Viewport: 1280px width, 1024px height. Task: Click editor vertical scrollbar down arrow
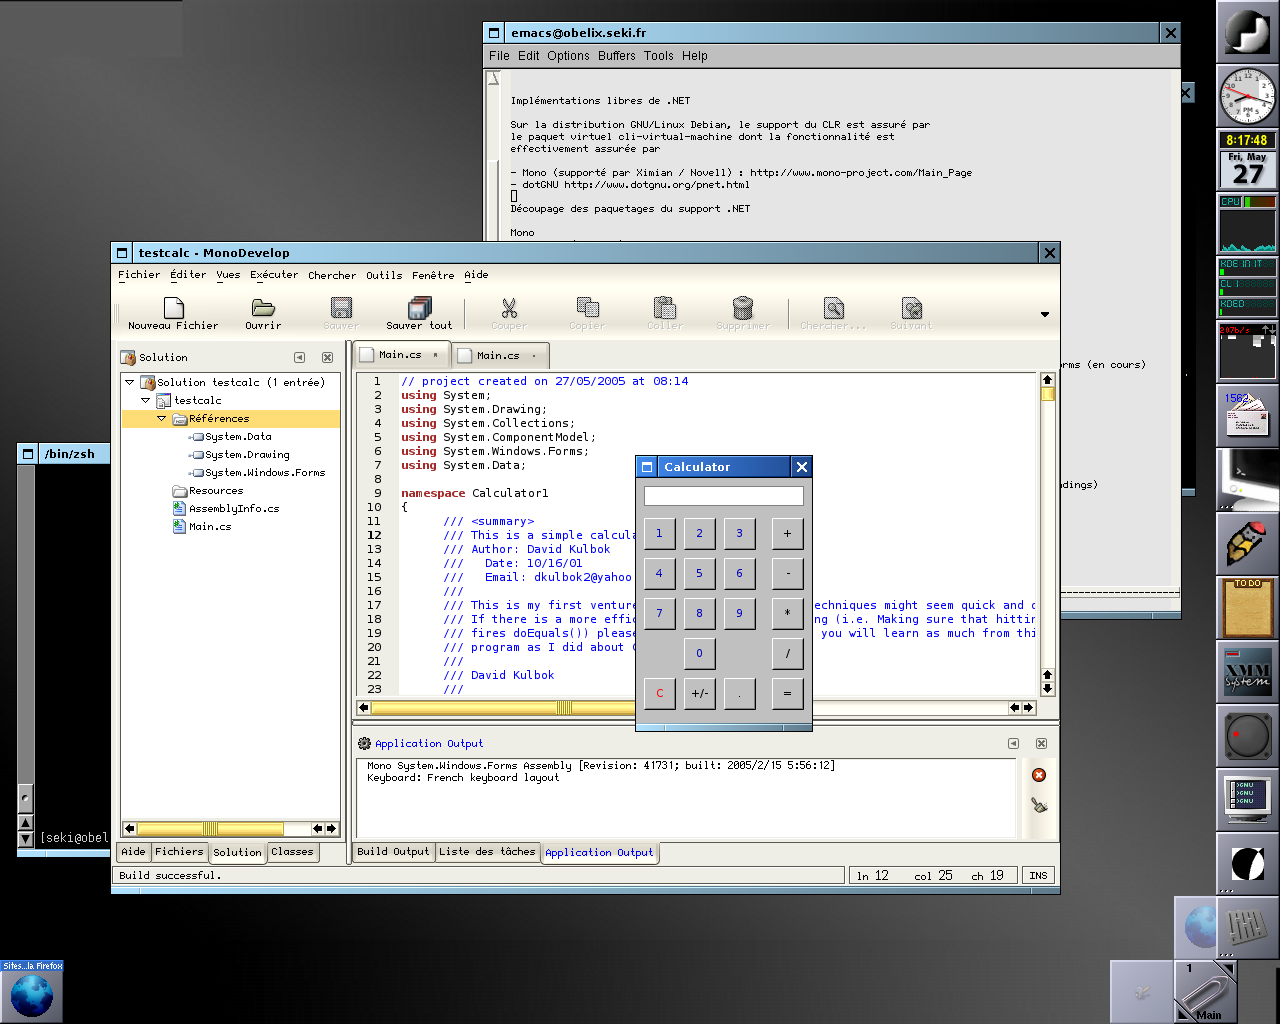tap(1047, 688)
